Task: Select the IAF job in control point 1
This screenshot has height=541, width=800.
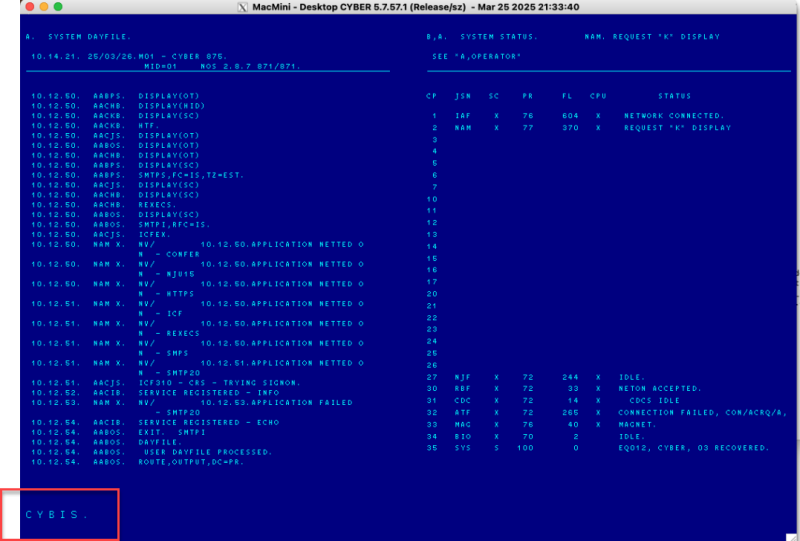Action: pyautogui.click(x=463, y=116)
